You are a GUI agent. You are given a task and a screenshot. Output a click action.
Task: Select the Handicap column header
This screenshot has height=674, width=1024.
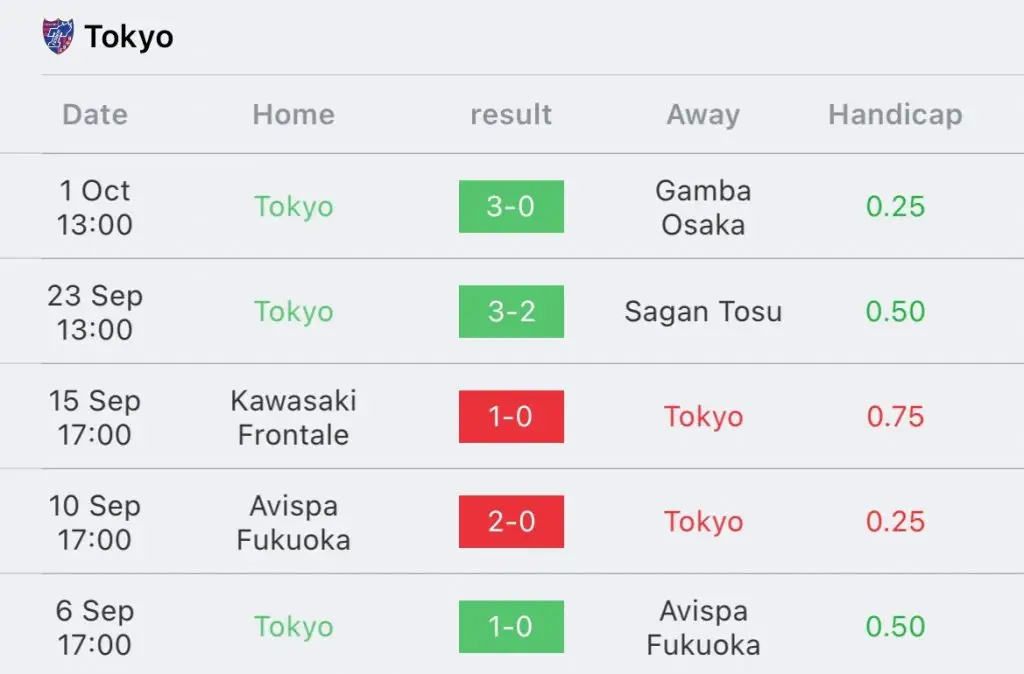[895, 114]
